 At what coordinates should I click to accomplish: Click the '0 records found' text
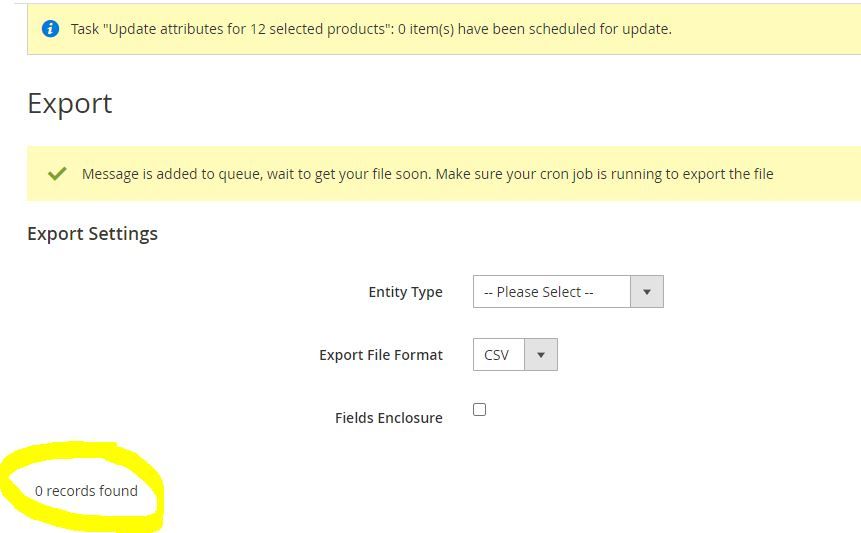(x=86, y=491)
